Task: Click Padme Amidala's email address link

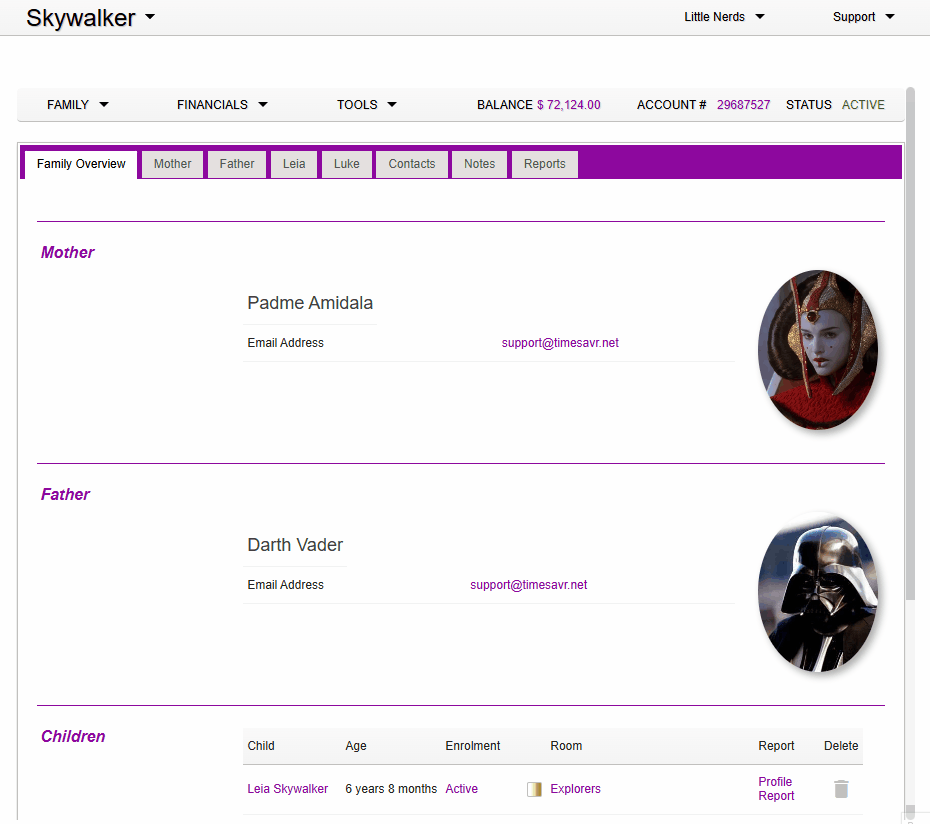Action: 560,343
